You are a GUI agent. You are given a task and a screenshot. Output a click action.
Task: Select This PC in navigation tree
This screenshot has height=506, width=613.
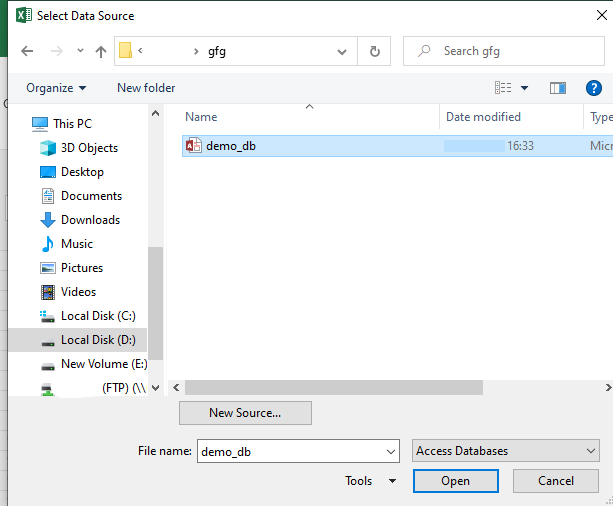(72, 124)
